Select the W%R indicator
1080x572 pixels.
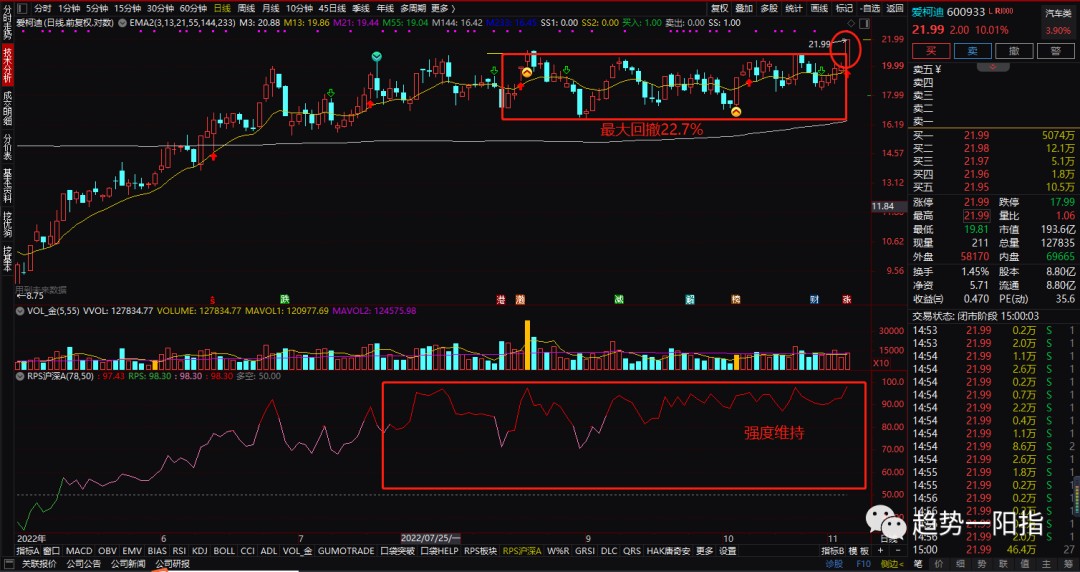pyautogui.click(x=559, y=551)
